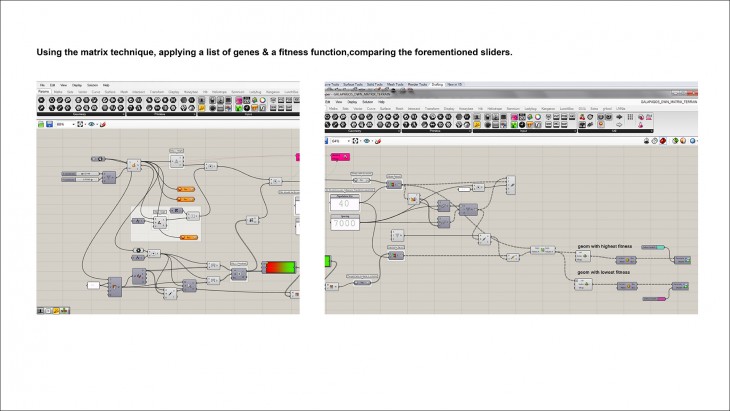Image resolution: width=730 pixels, height=411 pixels.
Task: Select Params tab in left window
Action: (43, 92)
